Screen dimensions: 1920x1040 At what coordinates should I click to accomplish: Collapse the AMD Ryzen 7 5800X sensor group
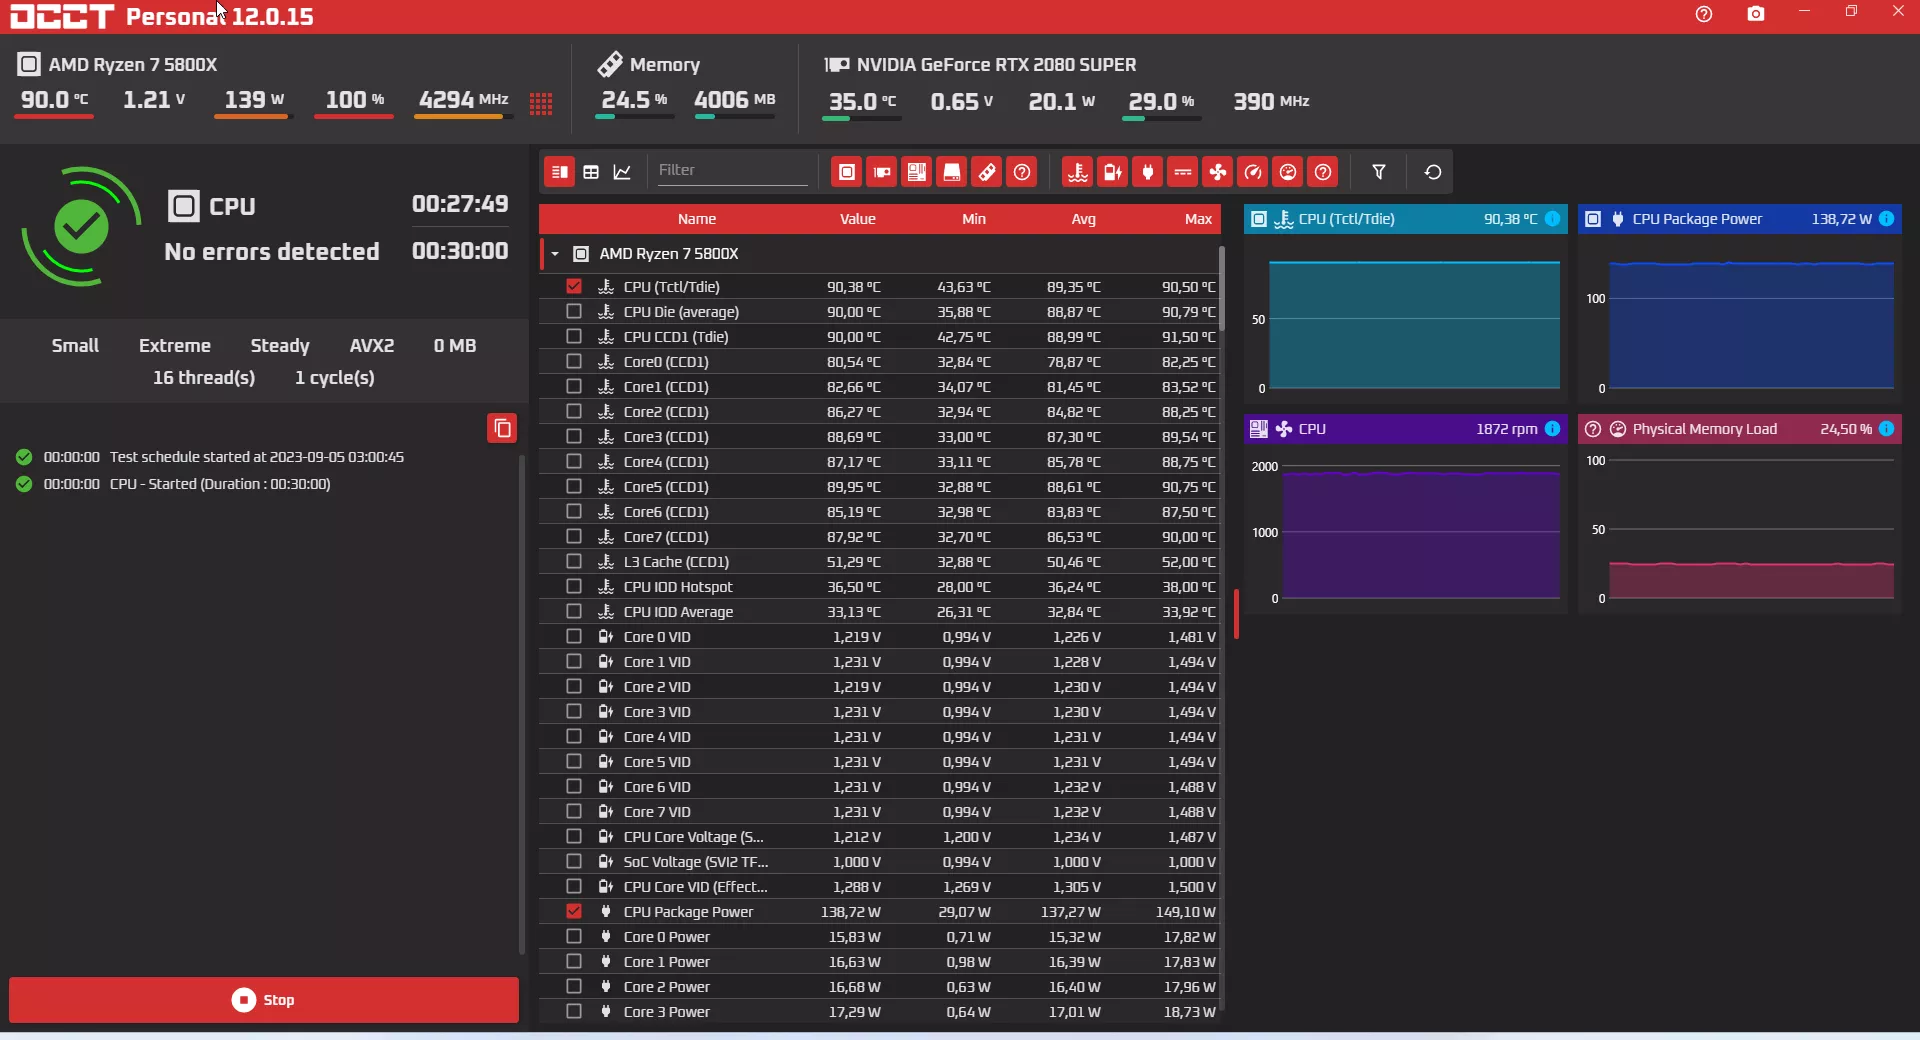tap(555, 254)
